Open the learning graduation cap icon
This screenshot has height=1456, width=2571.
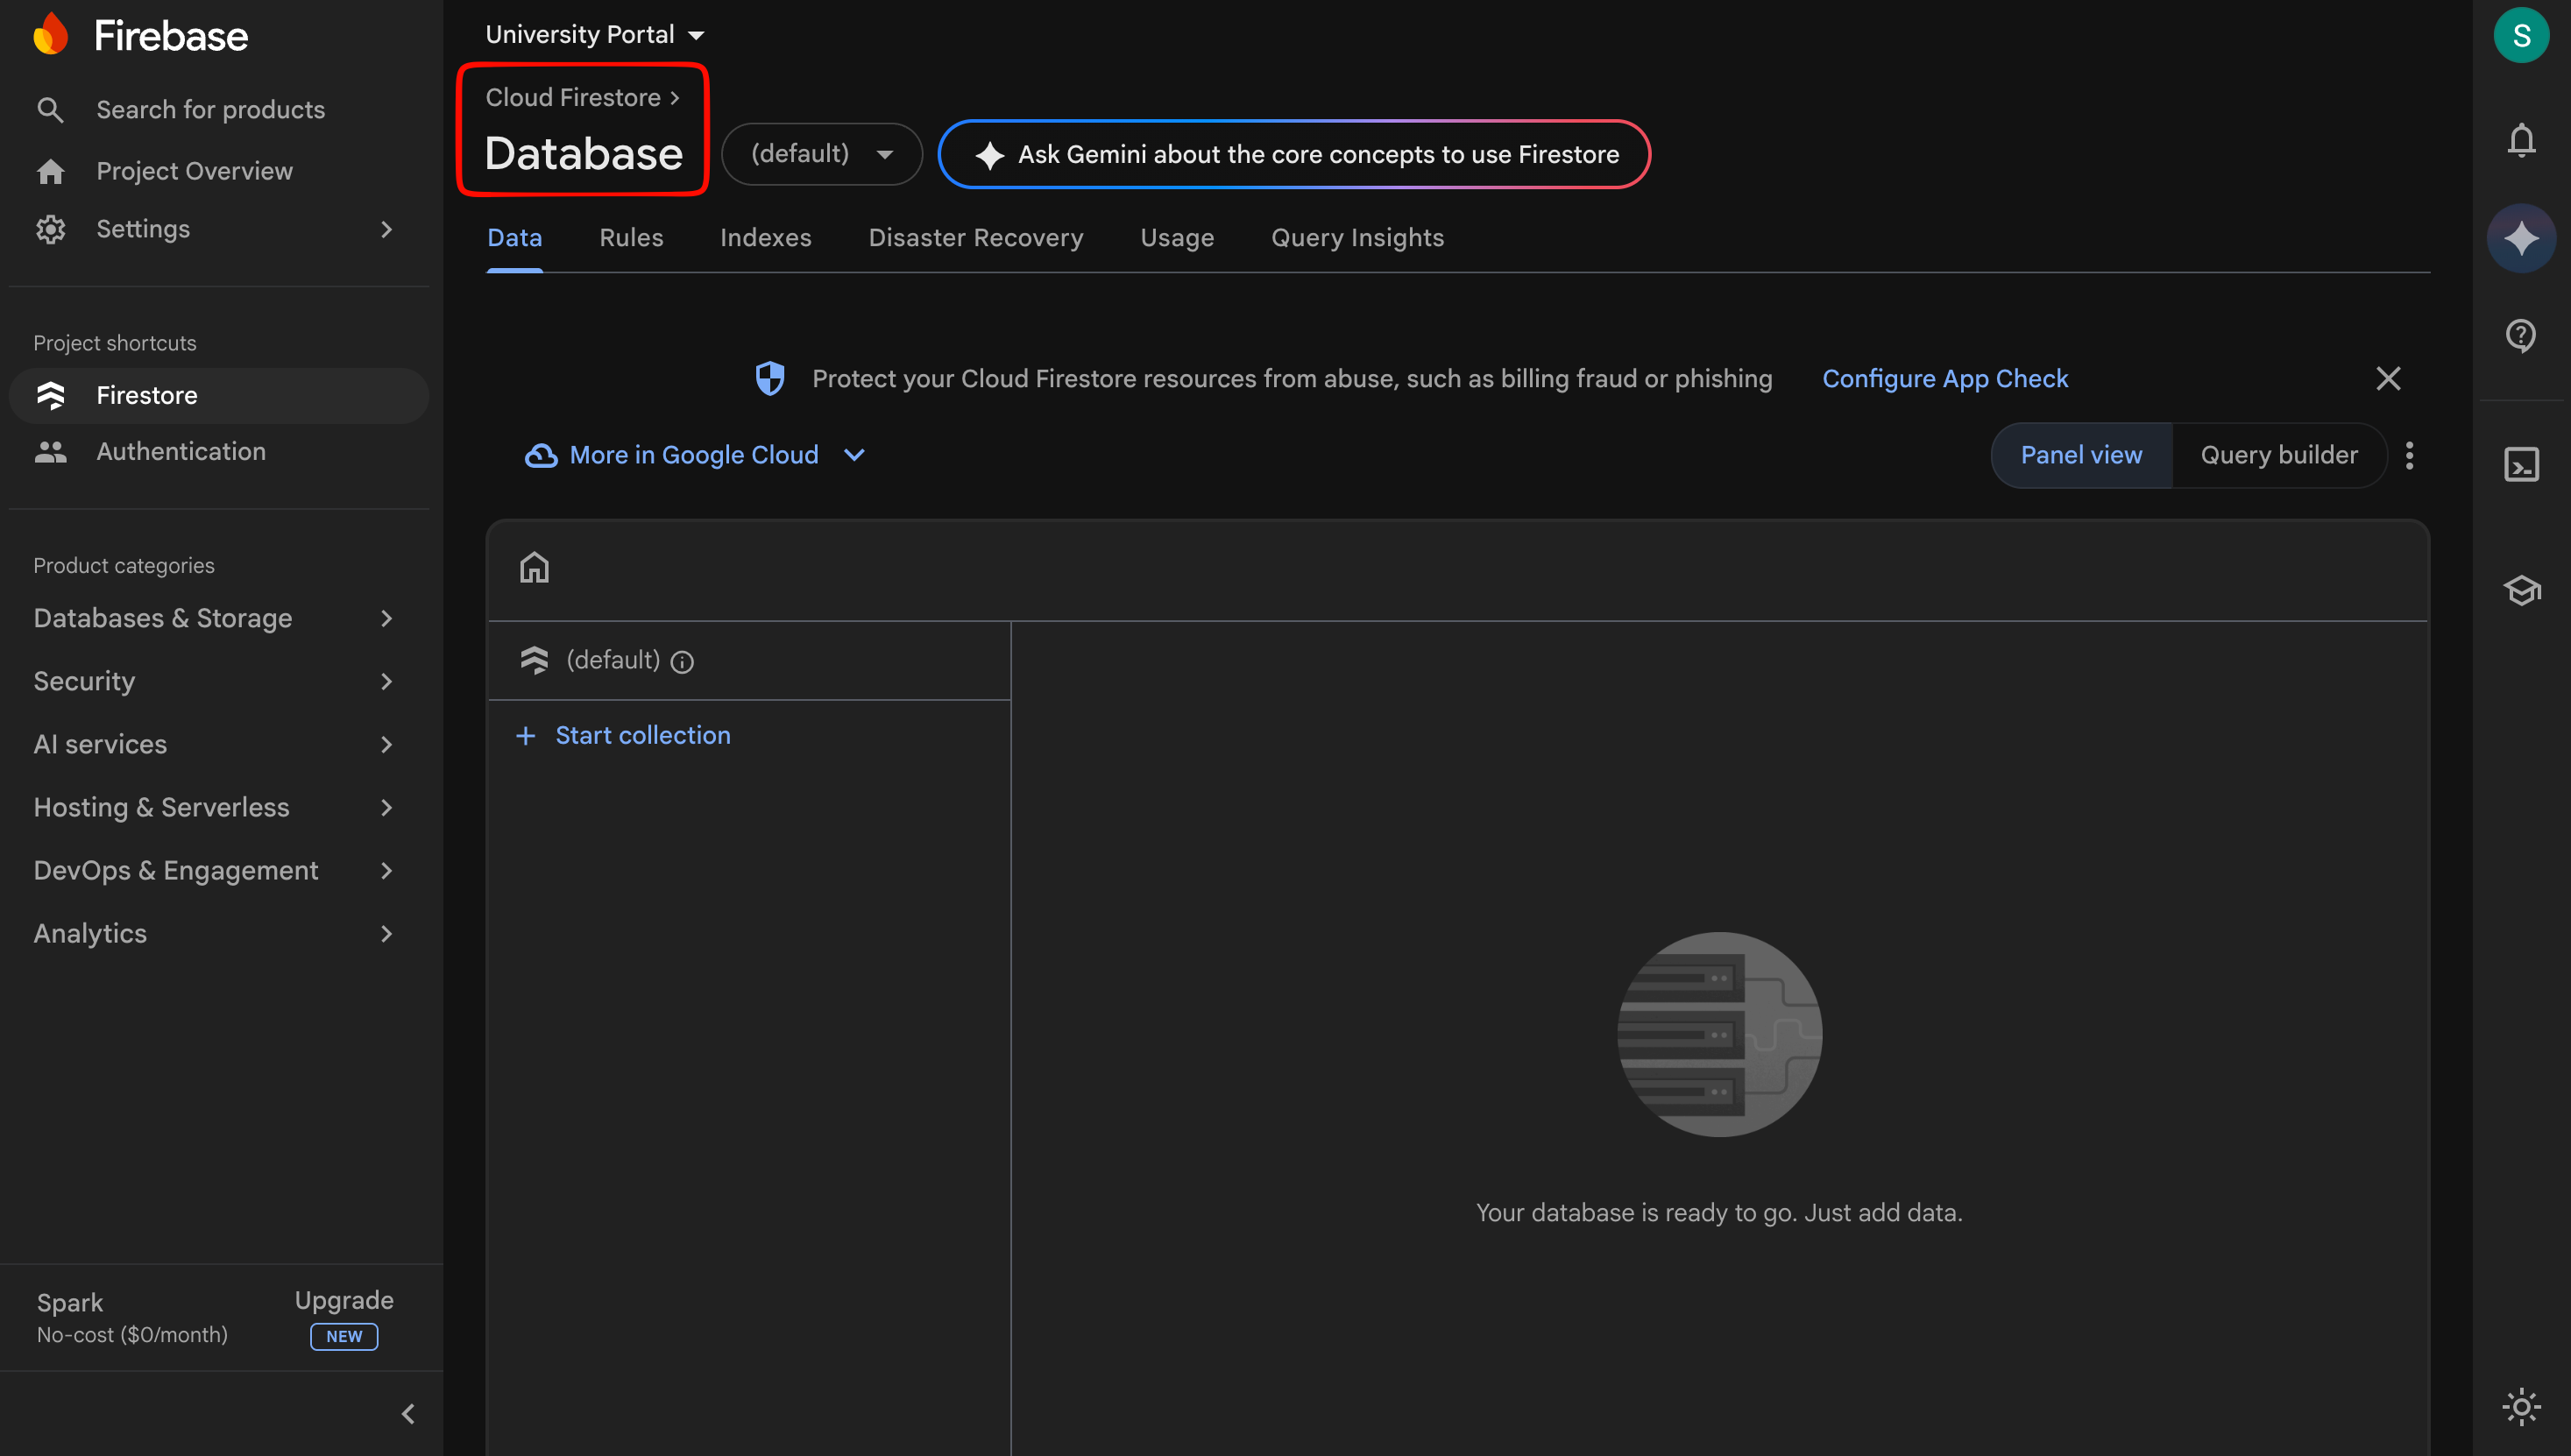[x=2521, y=590]
